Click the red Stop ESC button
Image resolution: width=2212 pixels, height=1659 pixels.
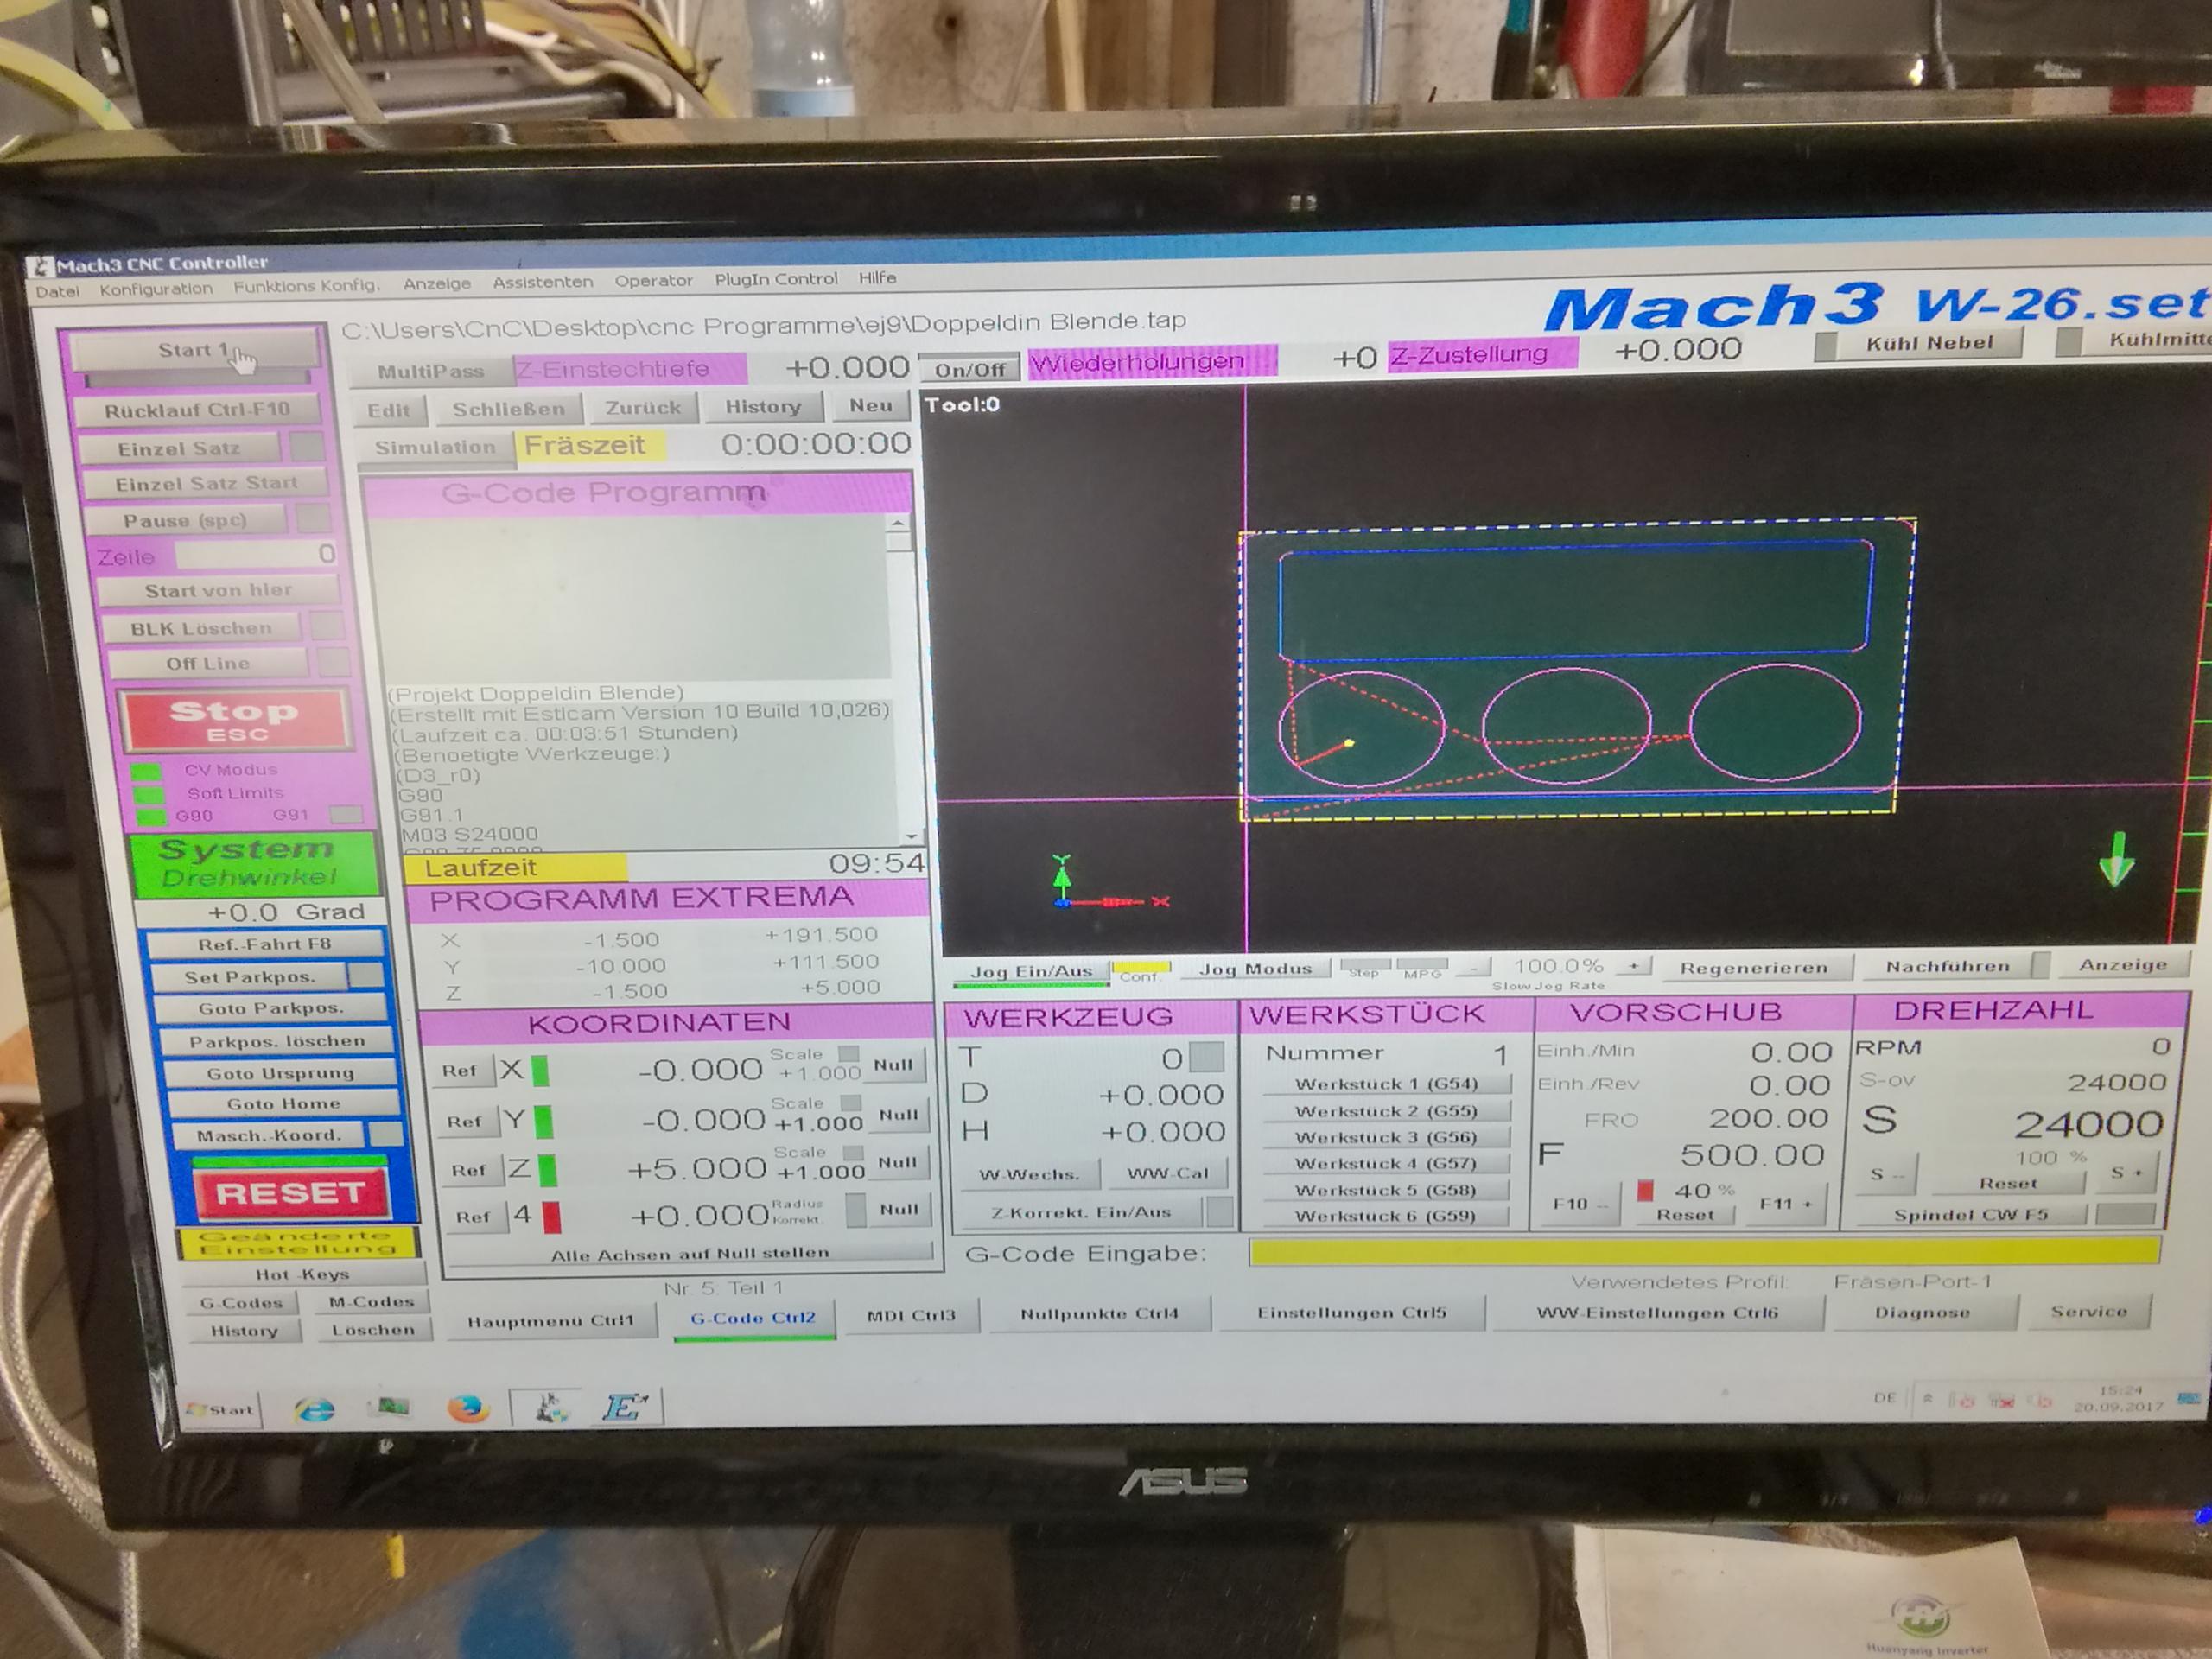[x=234, y=720]
